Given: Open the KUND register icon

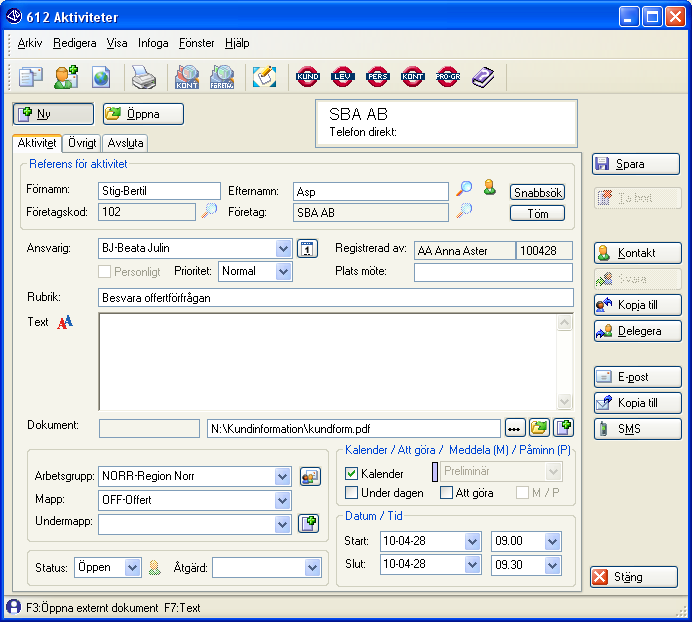Looking at the screenshot, I should [308, 76].
